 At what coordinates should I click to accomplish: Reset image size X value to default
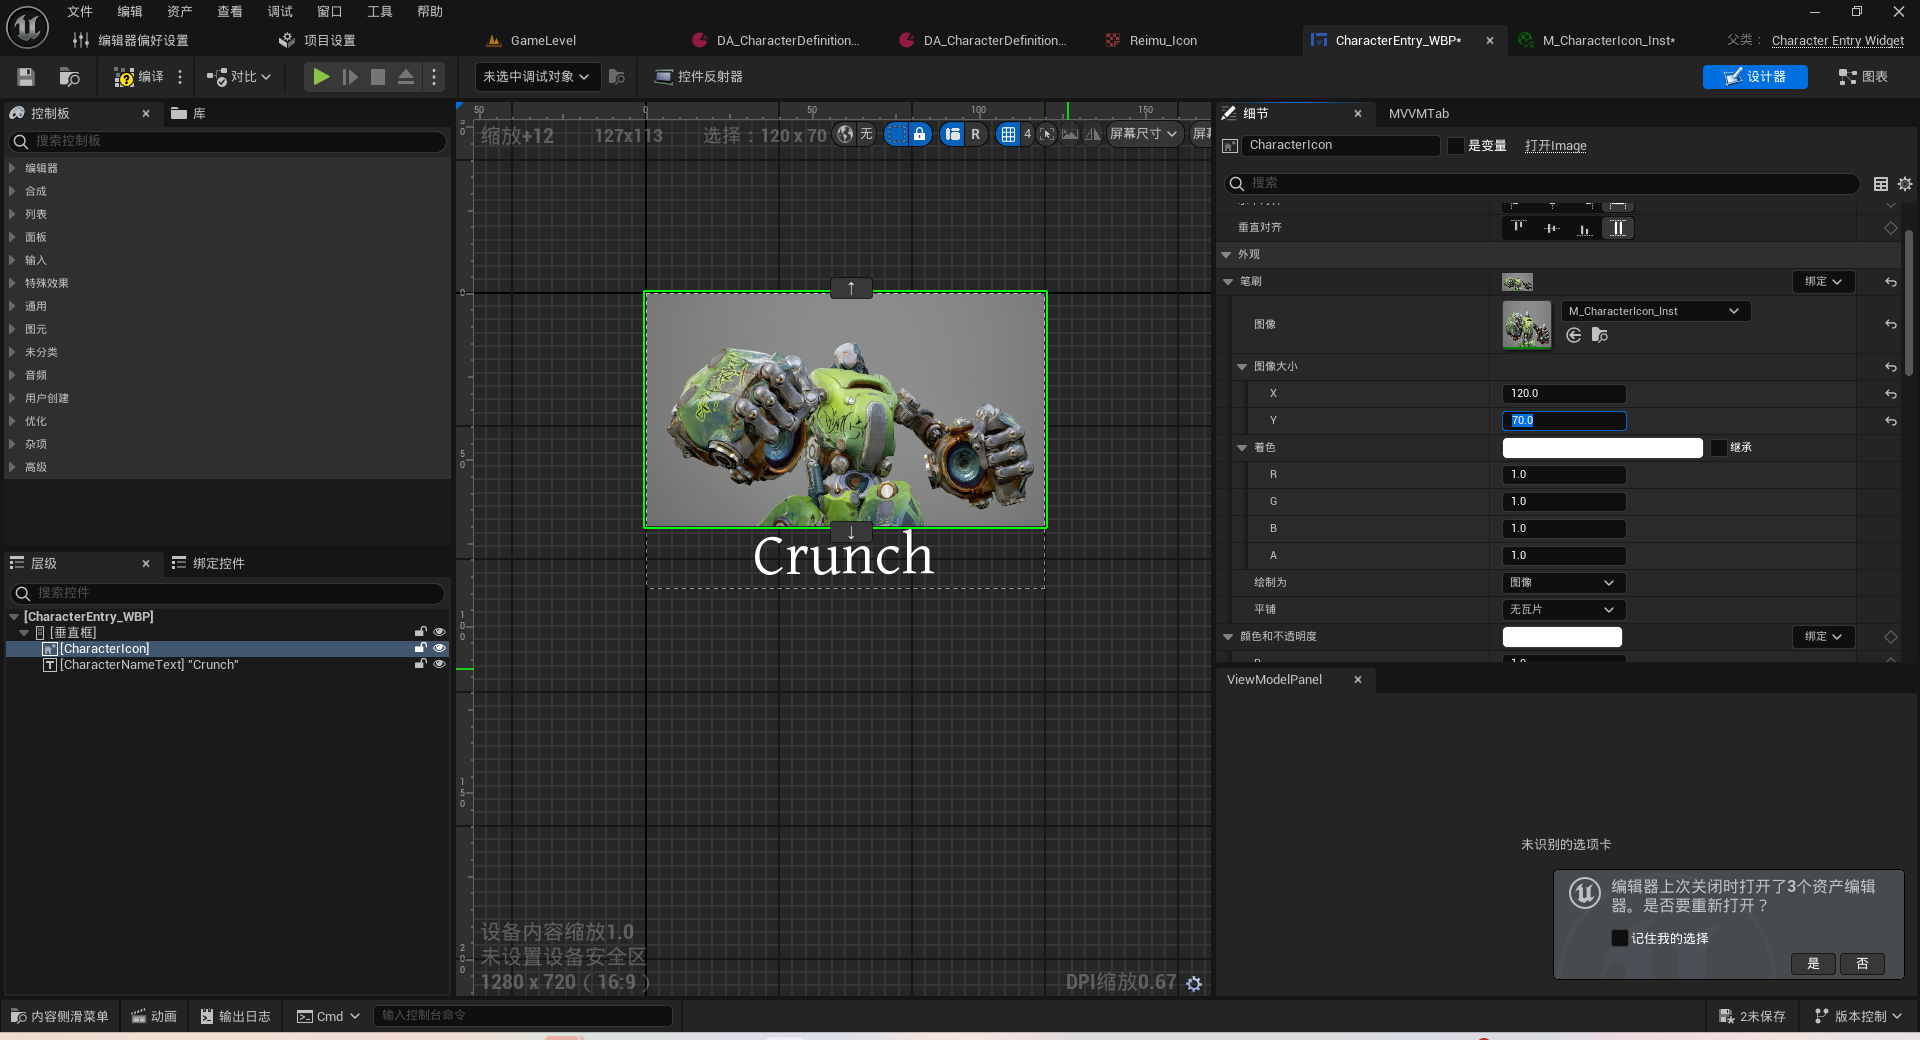(x=1891, y=394)
